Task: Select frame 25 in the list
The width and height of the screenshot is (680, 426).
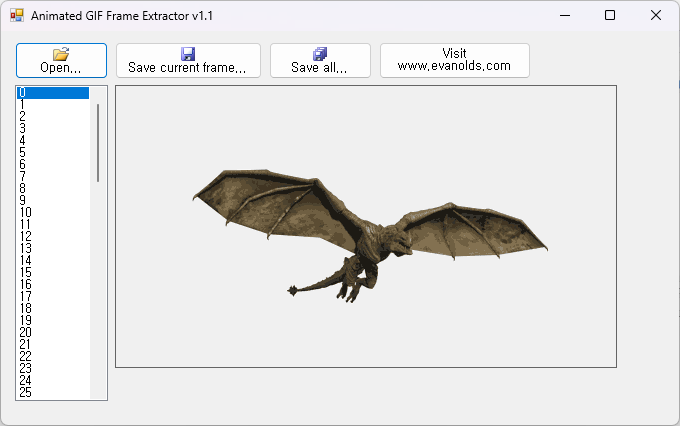Action: click(53, 393)
